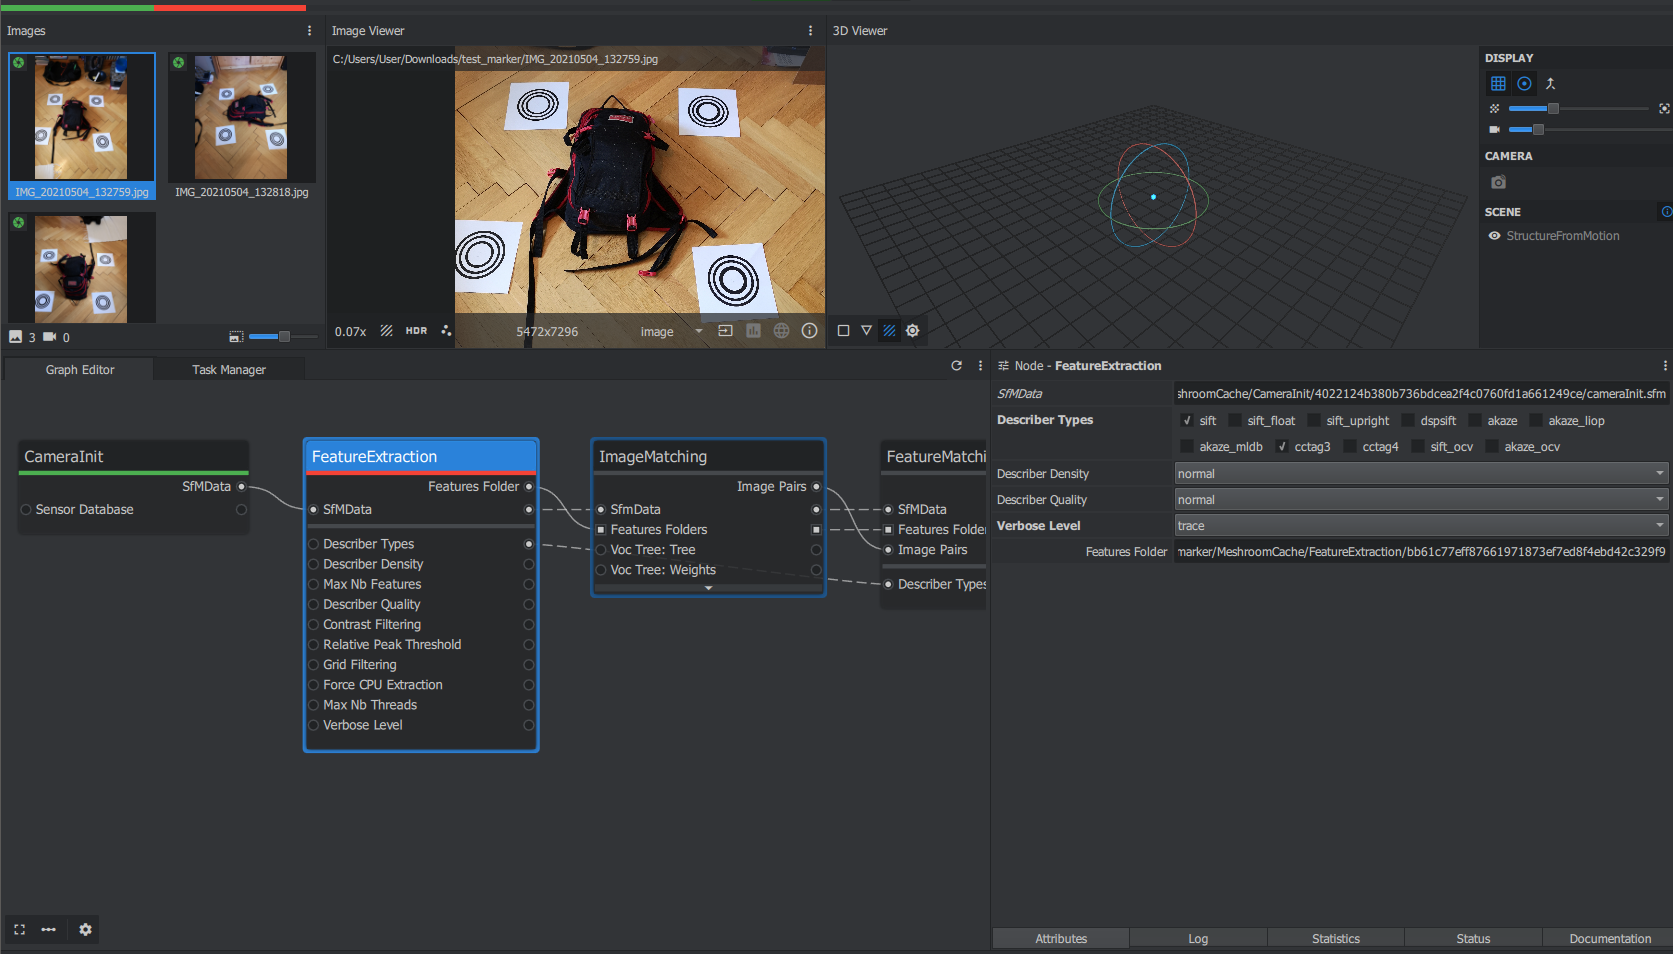Toggle the grid display in 3D Viewer
This screenshot has height=954, width=1673.
pyautogui.click(x=1498, y=84)
